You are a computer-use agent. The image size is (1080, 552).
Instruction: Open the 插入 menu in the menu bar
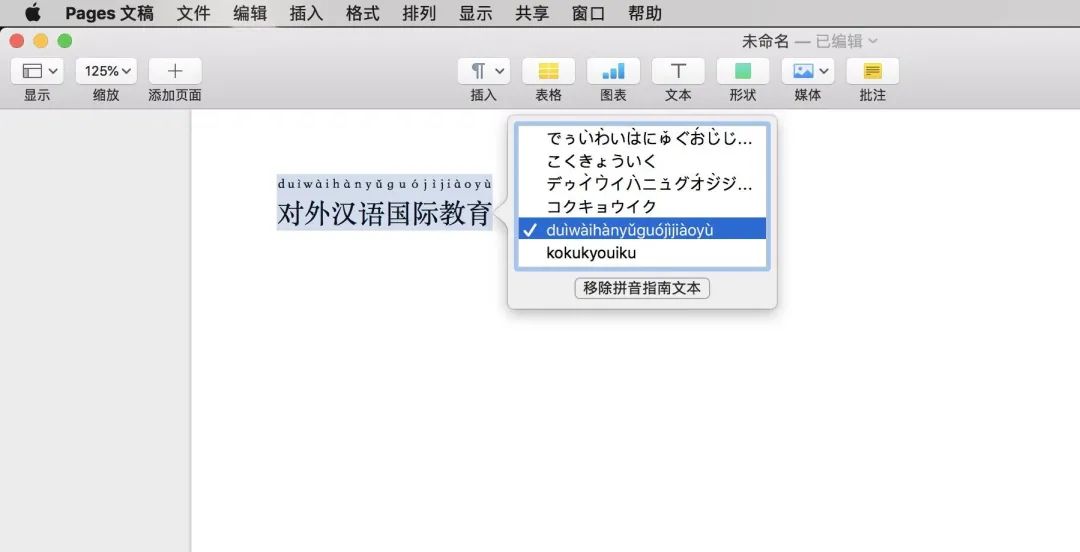point(306,13)
